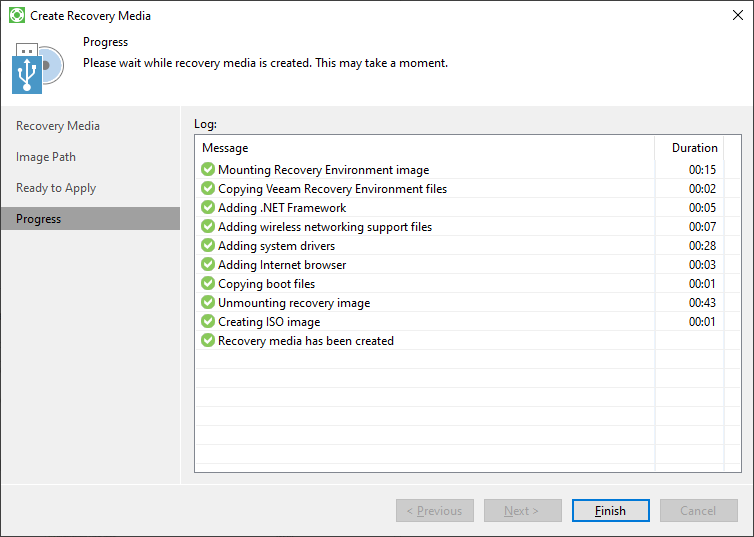The height and width of the screenshot is (537, 754).
Task: Click the USB recovery media icon
Action: (x=38, y=68)
